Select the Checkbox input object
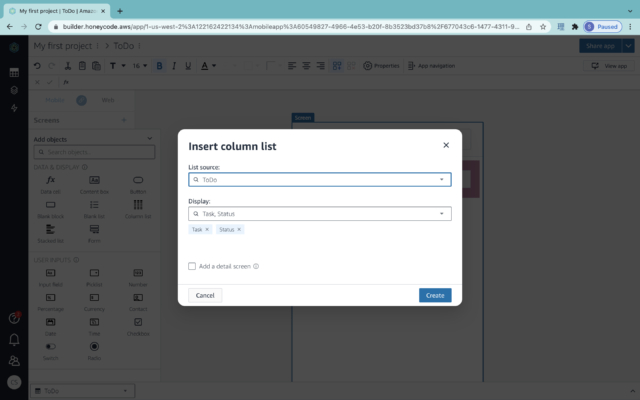 (138, 327)
